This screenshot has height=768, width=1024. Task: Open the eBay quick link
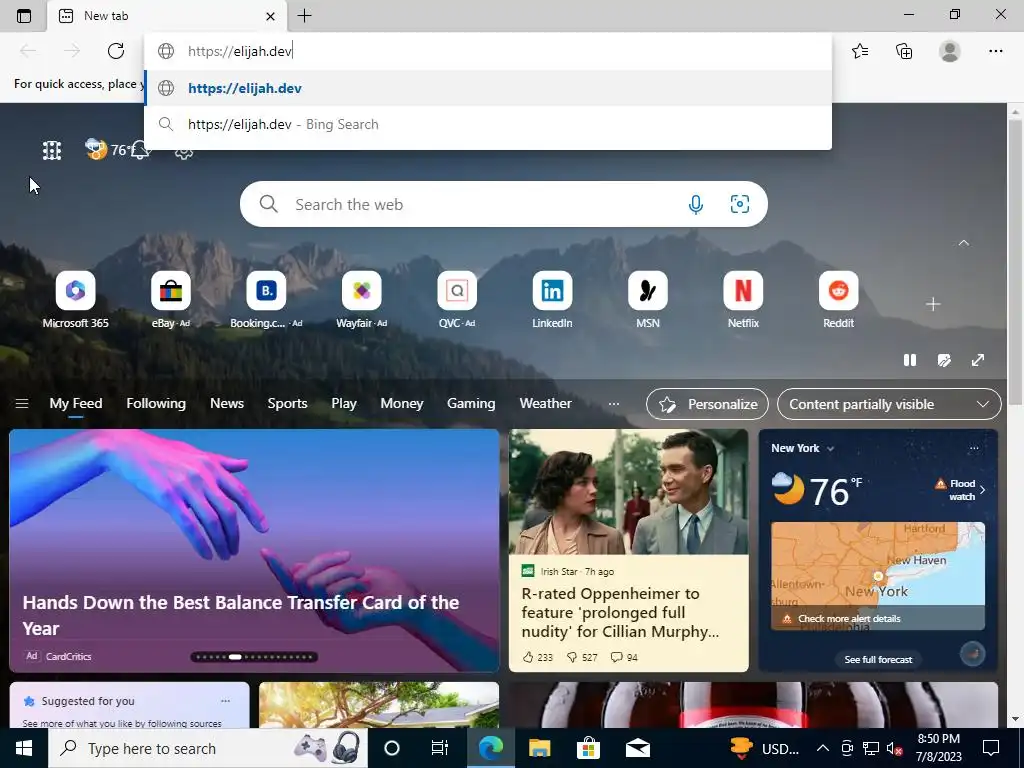[x=170, y=300]
